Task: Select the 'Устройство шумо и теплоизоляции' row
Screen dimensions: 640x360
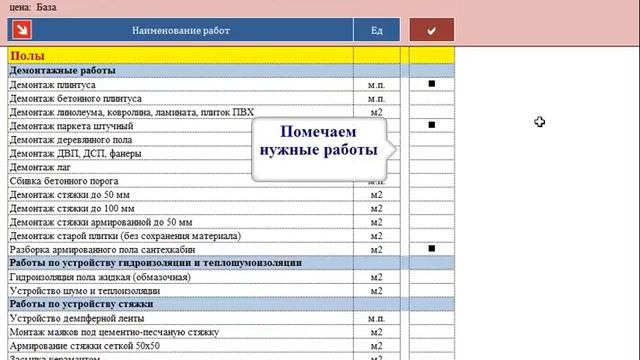Action: pyautogui.click(x=85, y=291)
